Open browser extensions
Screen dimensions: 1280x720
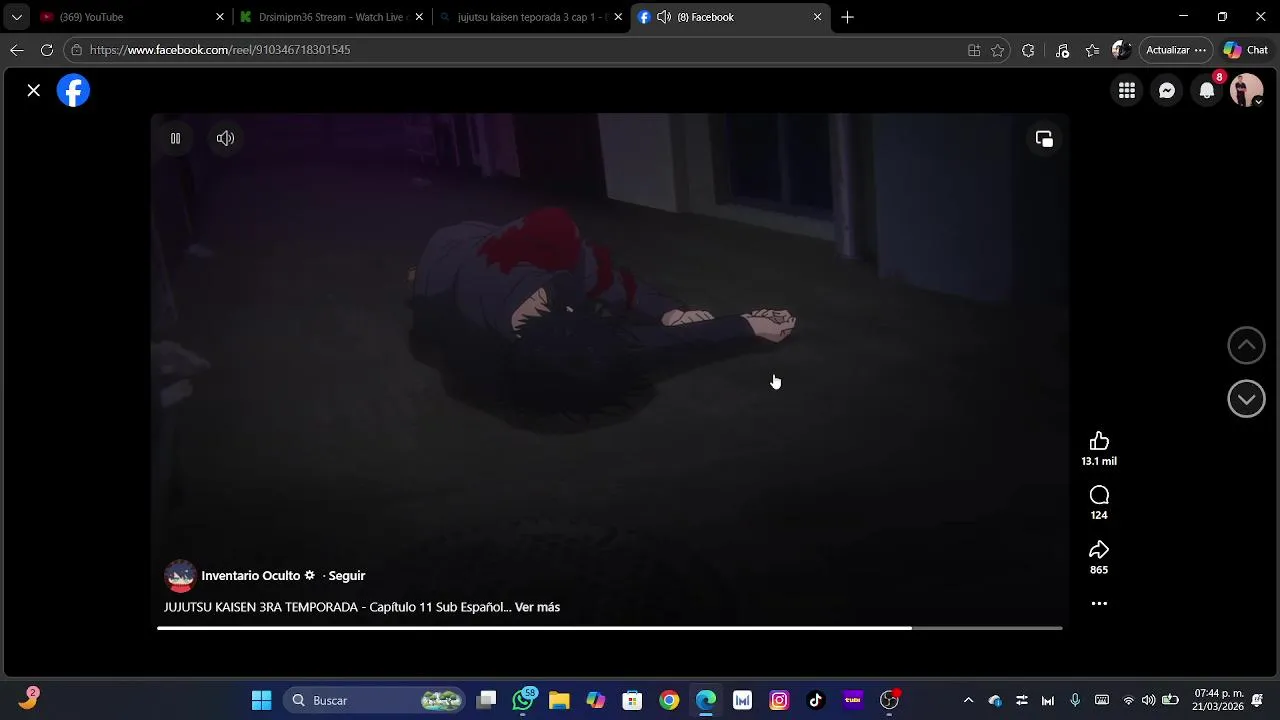click(1028, 50)
